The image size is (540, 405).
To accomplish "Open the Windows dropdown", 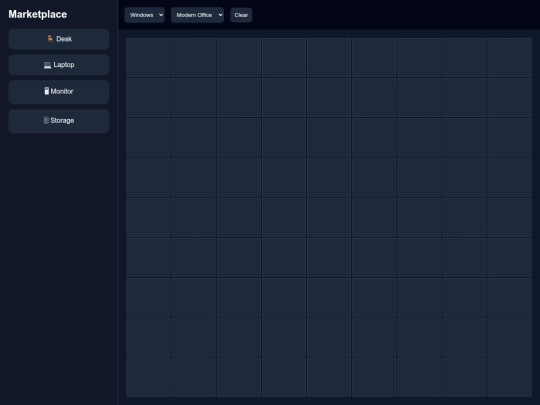I will 145,15.
